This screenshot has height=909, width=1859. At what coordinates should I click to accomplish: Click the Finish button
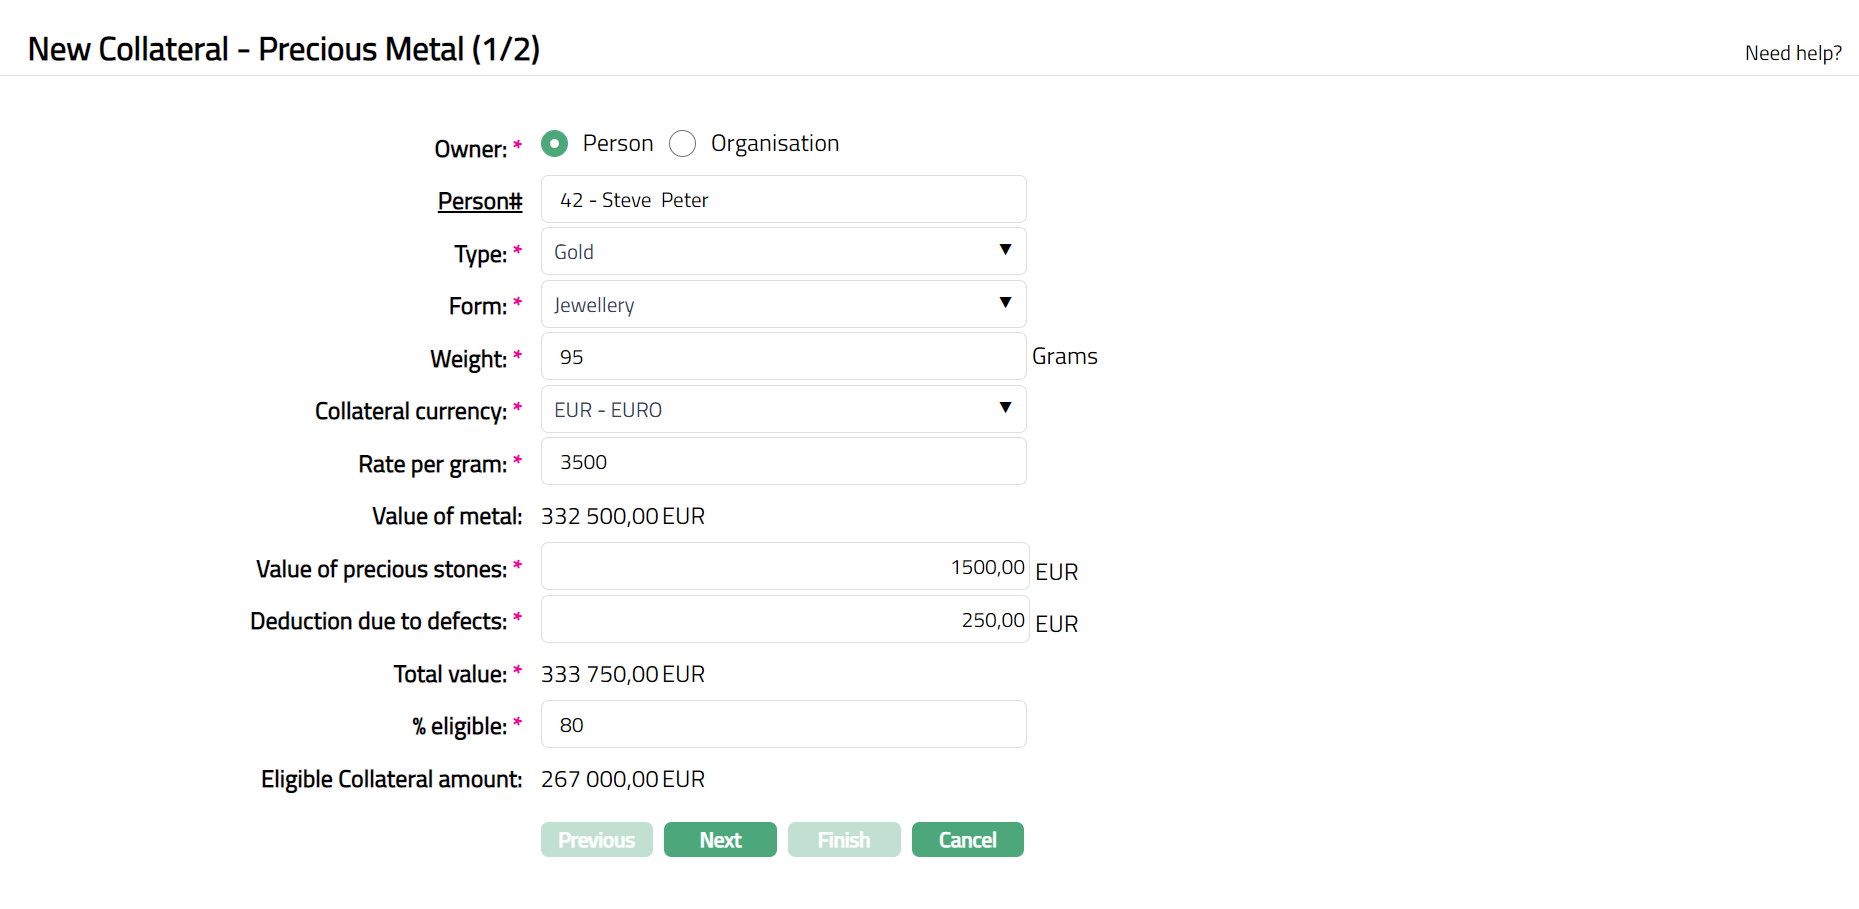[x=844, y=840]
